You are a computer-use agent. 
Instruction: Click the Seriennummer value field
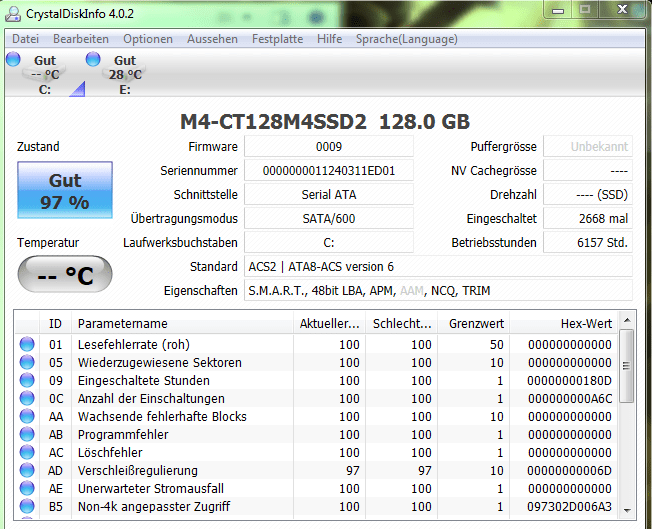329,171
